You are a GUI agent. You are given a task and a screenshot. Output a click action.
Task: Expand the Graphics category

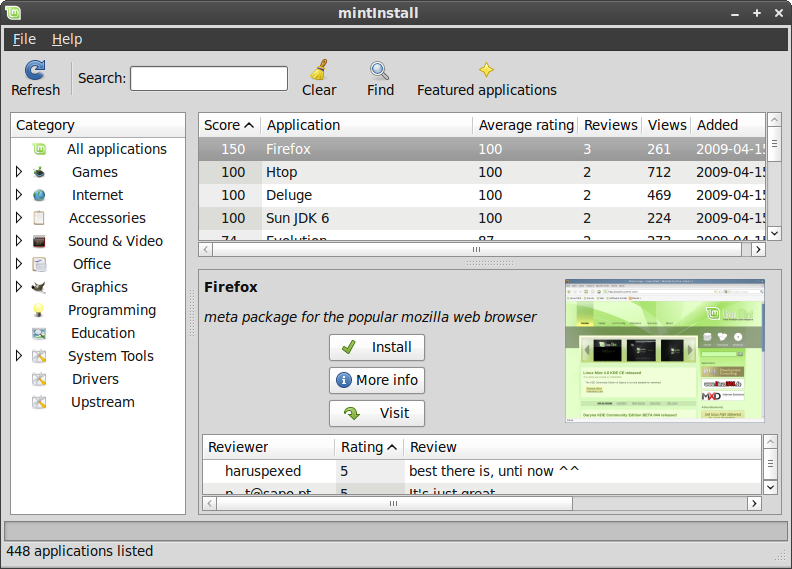pos(19,287)
